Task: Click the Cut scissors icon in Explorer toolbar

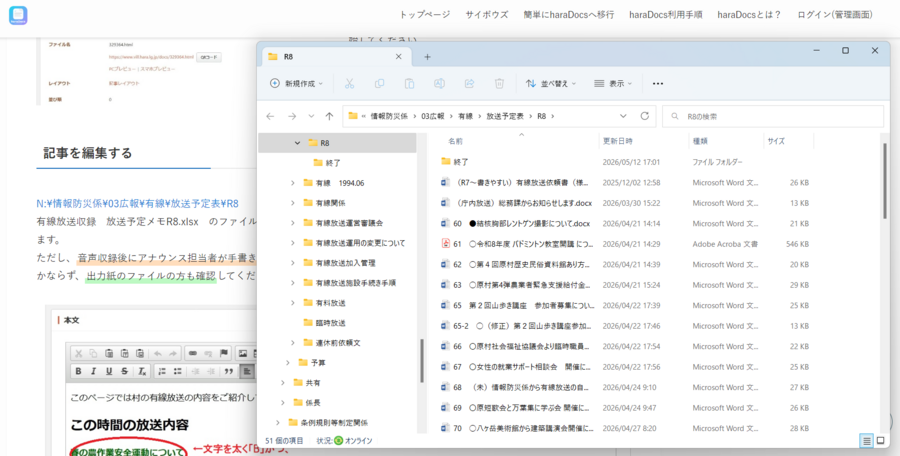Action: [349, 83]
